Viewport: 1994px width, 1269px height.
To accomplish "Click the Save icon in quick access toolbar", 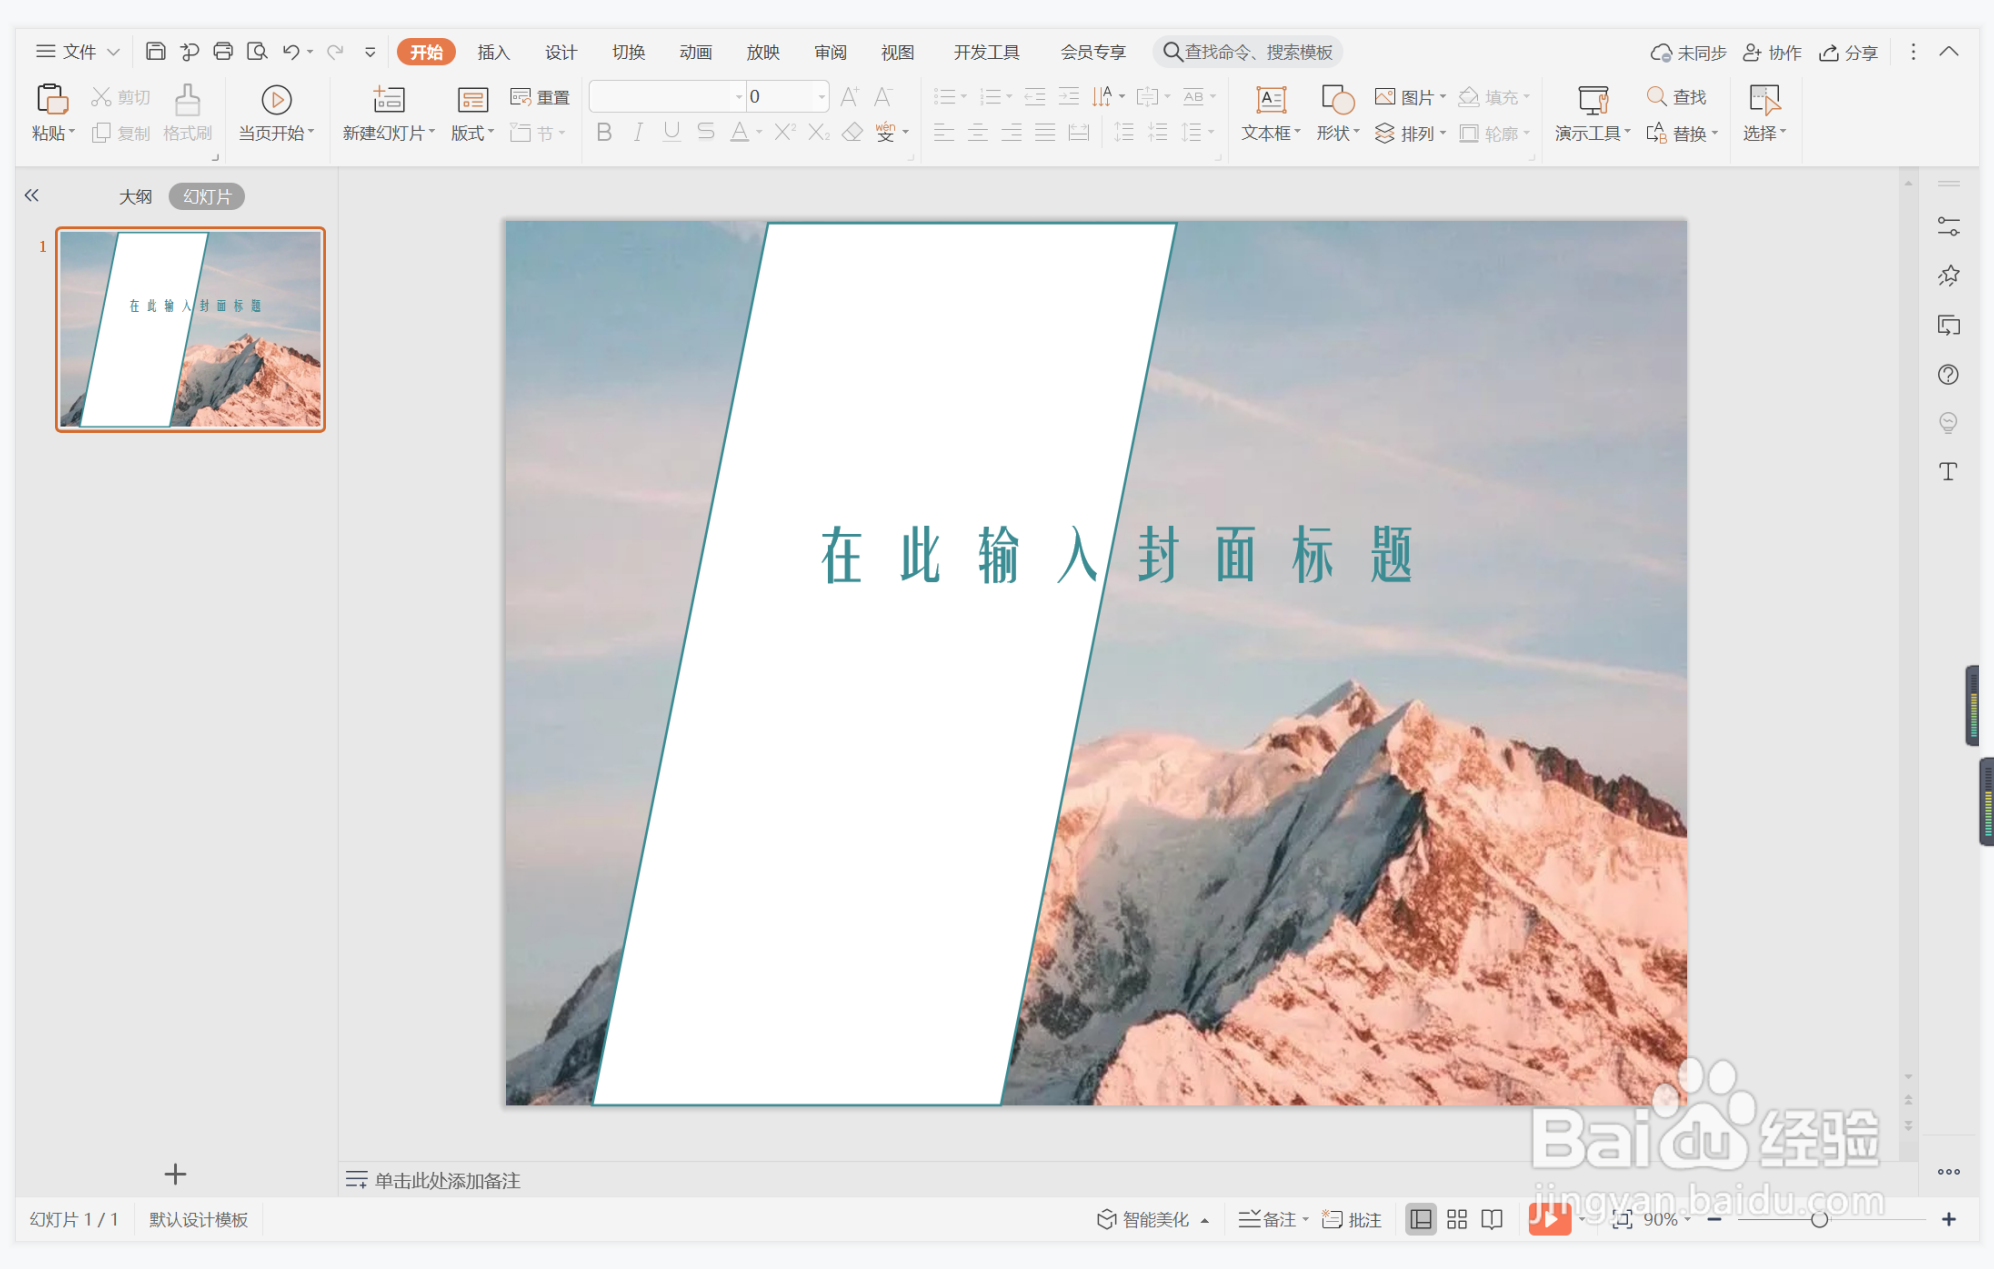I will tap(155, 51).
